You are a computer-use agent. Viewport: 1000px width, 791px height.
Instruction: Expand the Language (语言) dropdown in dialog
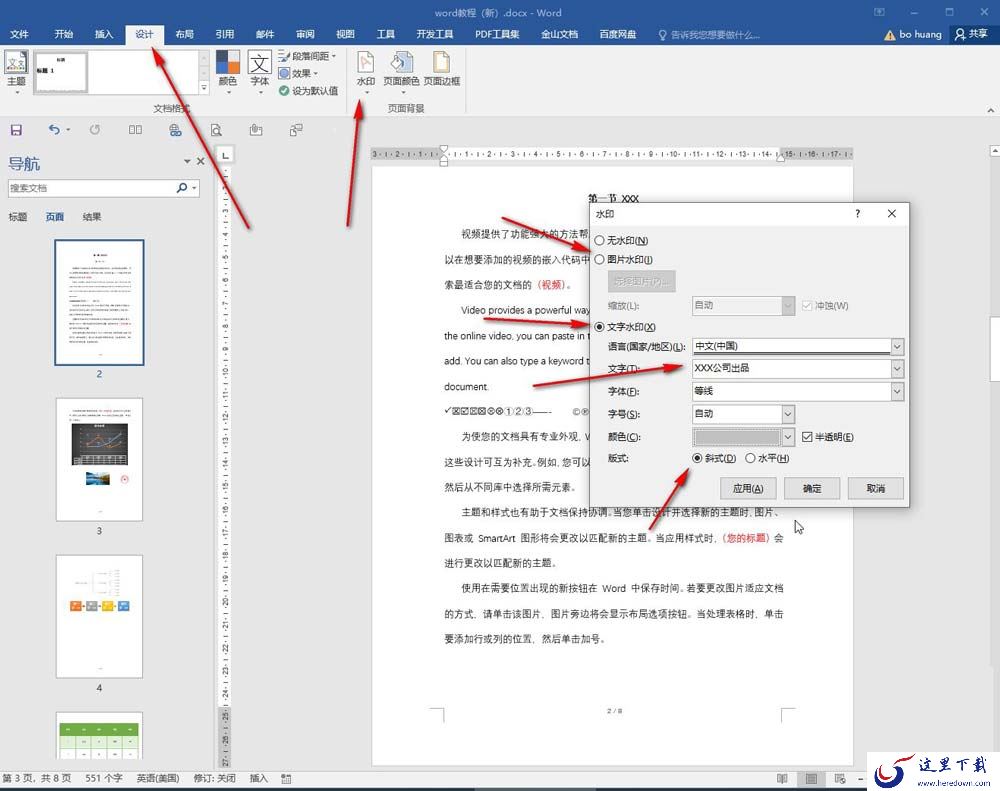897,346
